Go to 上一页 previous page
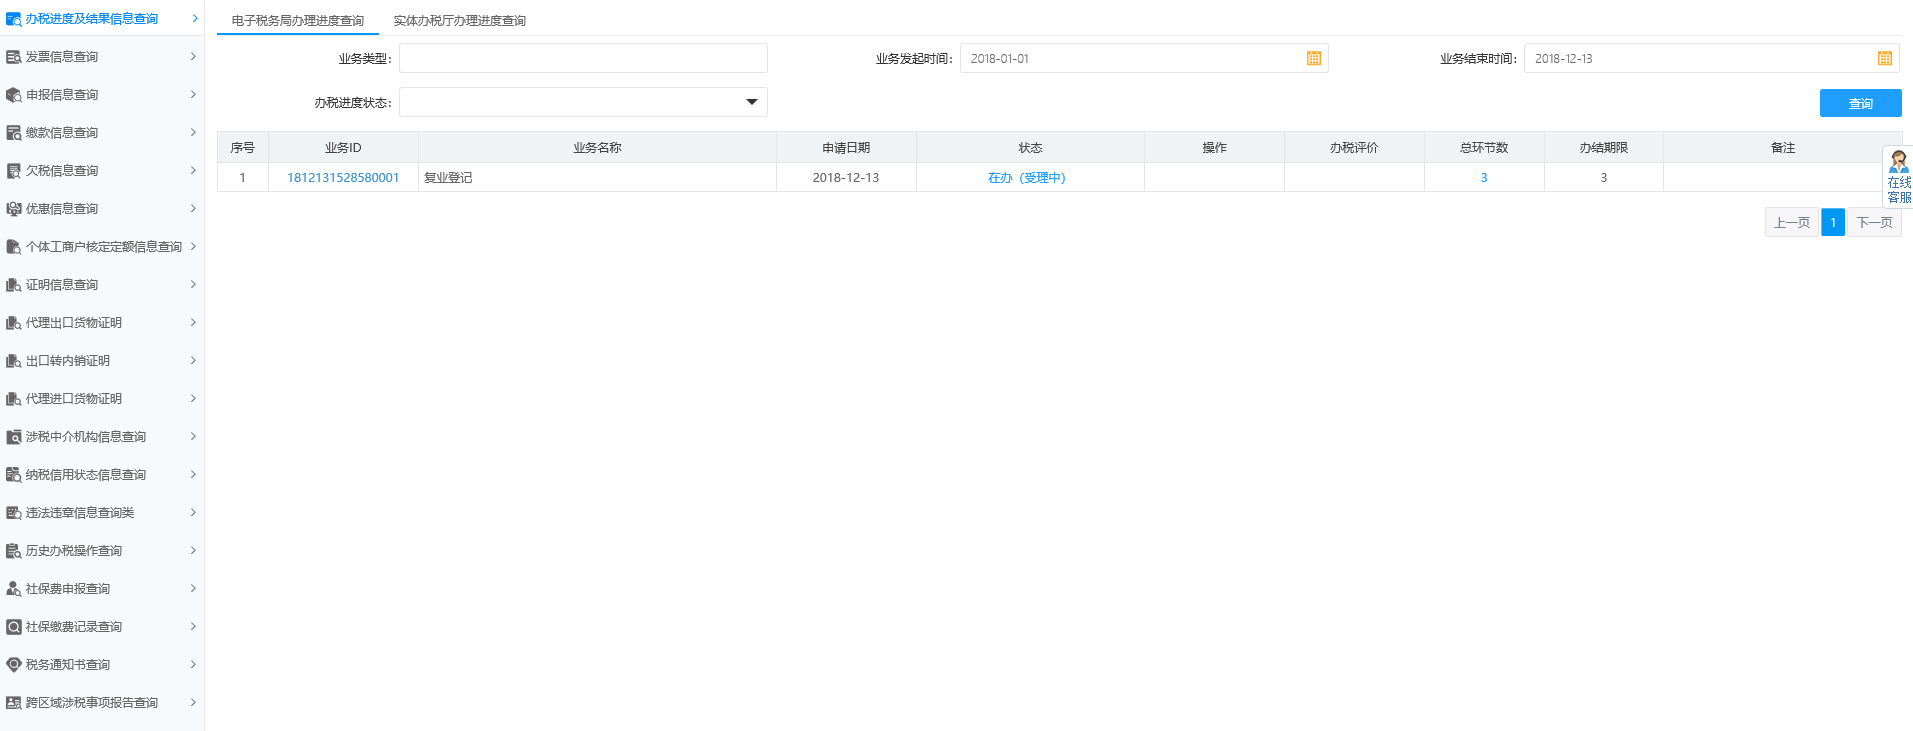 tap(1792, 223)
